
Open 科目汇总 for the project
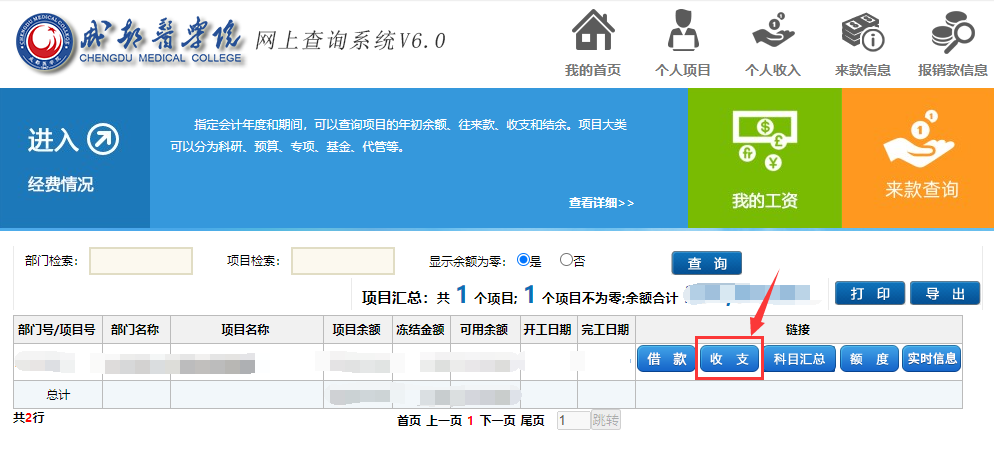799,359
